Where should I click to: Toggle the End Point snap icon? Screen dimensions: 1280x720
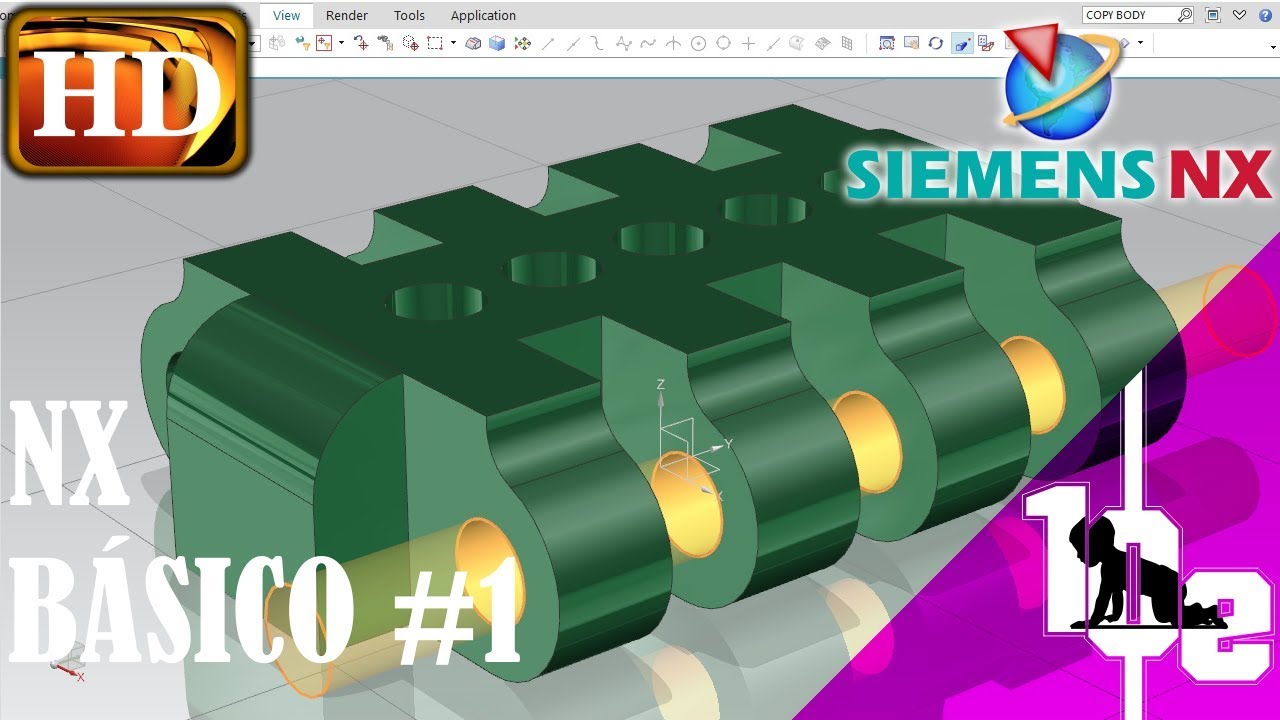click(548, 43)
